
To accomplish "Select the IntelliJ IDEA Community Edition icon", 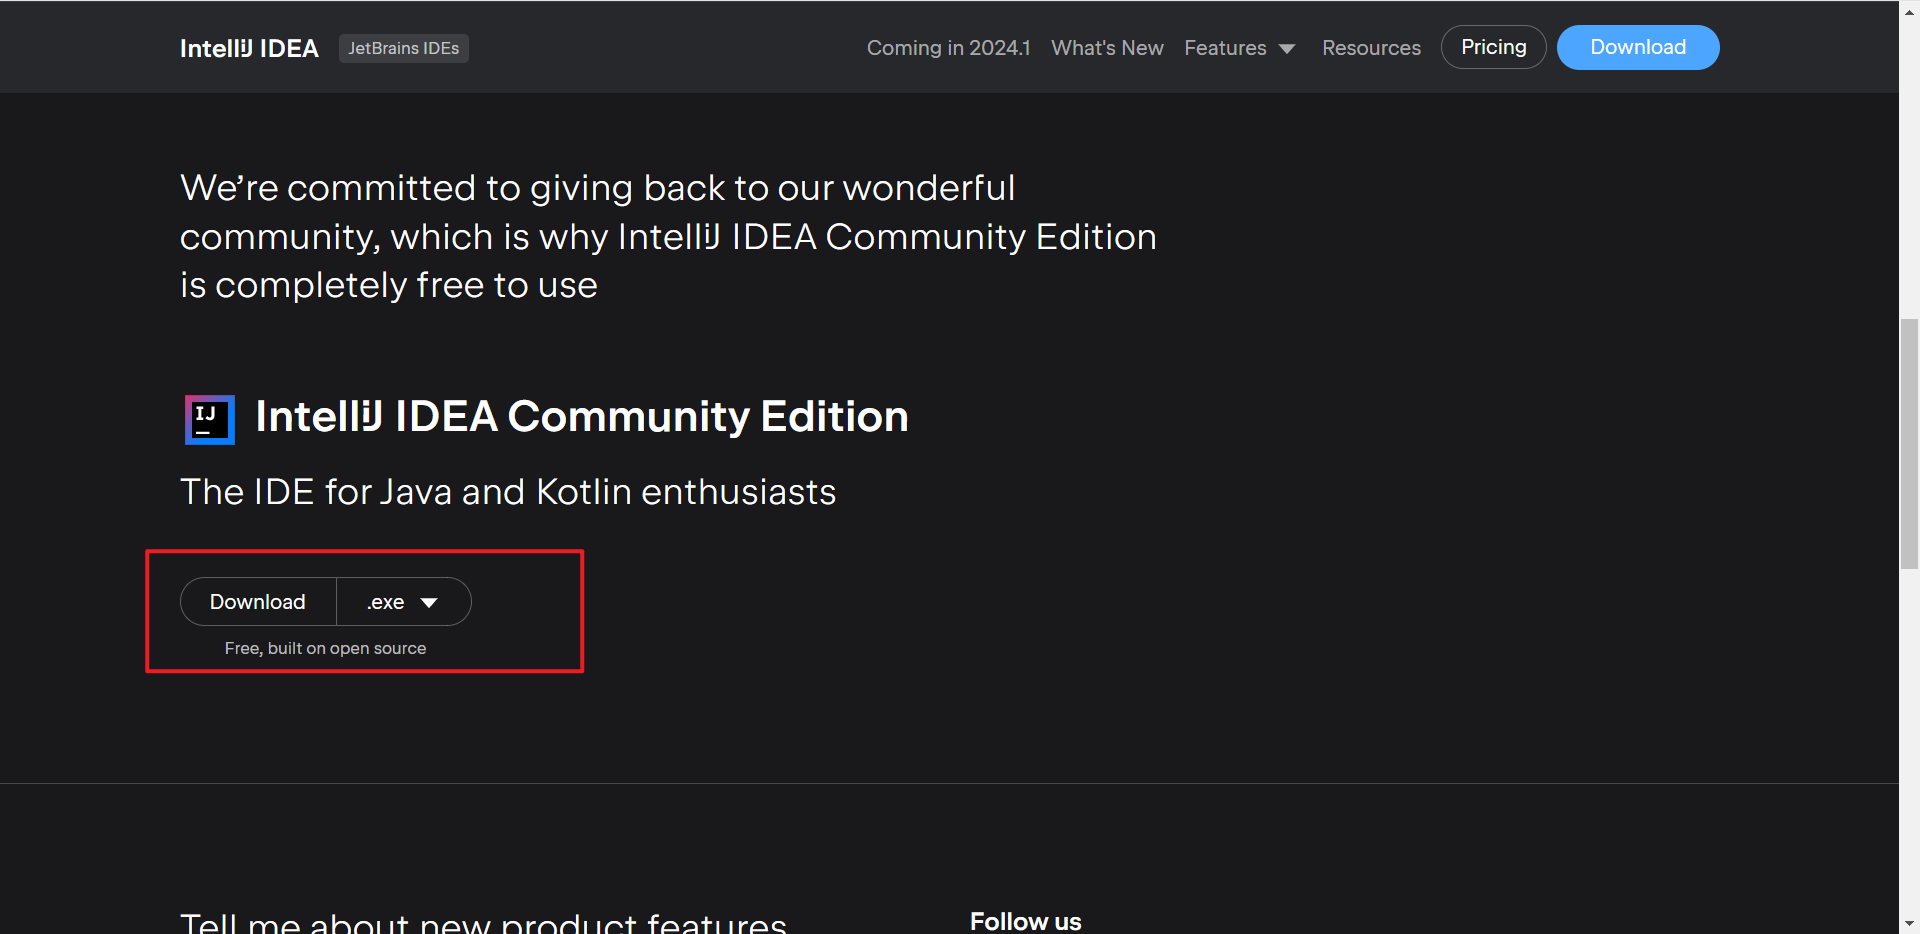I will click(209, 419).
